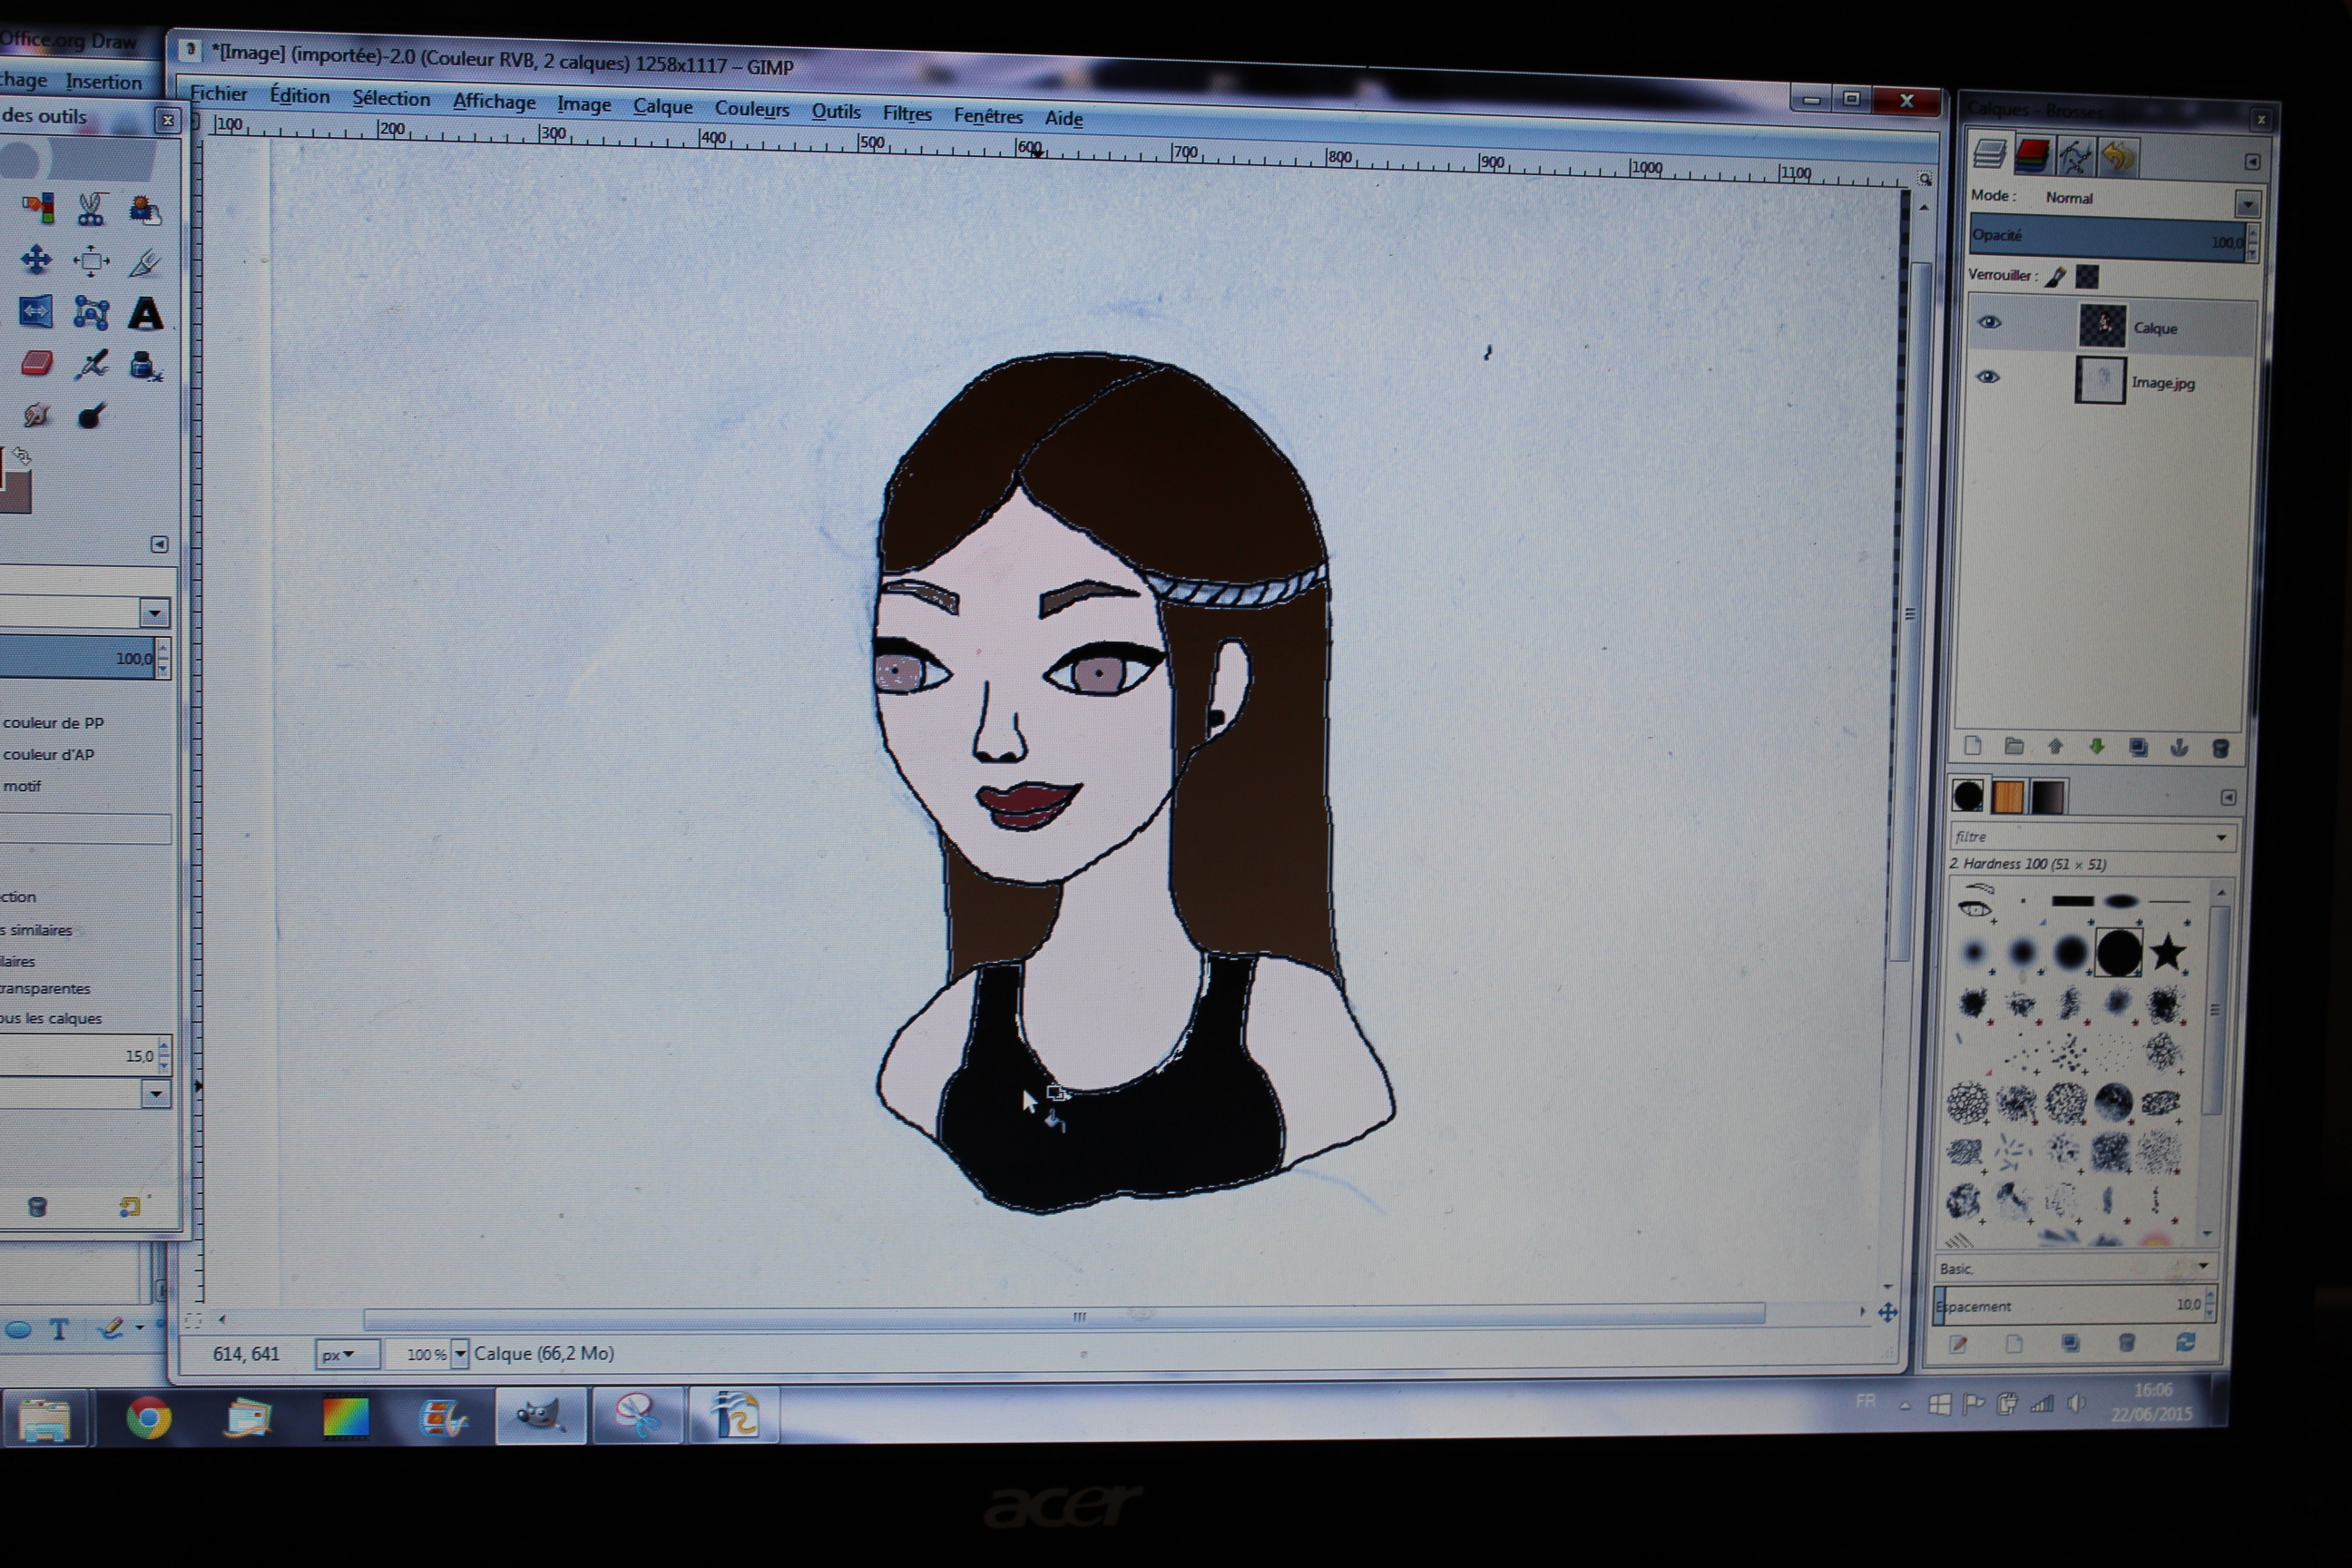The height and width of the screenshot is (1568, 2352).
Task: Choose the Cage Transform tool
Action: [91, 313]
